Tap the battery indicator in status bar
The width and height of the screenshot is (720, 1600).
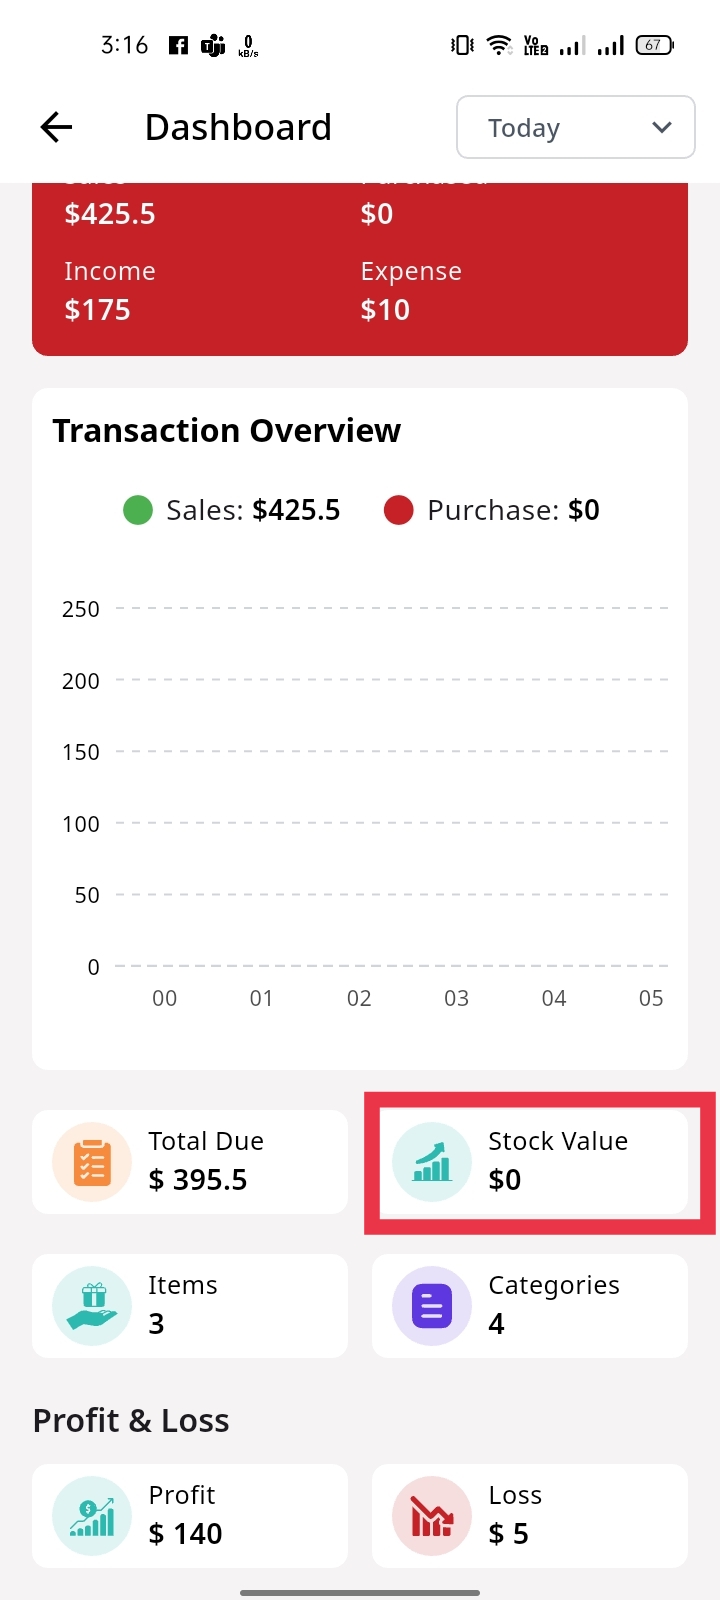coord(655,45)
